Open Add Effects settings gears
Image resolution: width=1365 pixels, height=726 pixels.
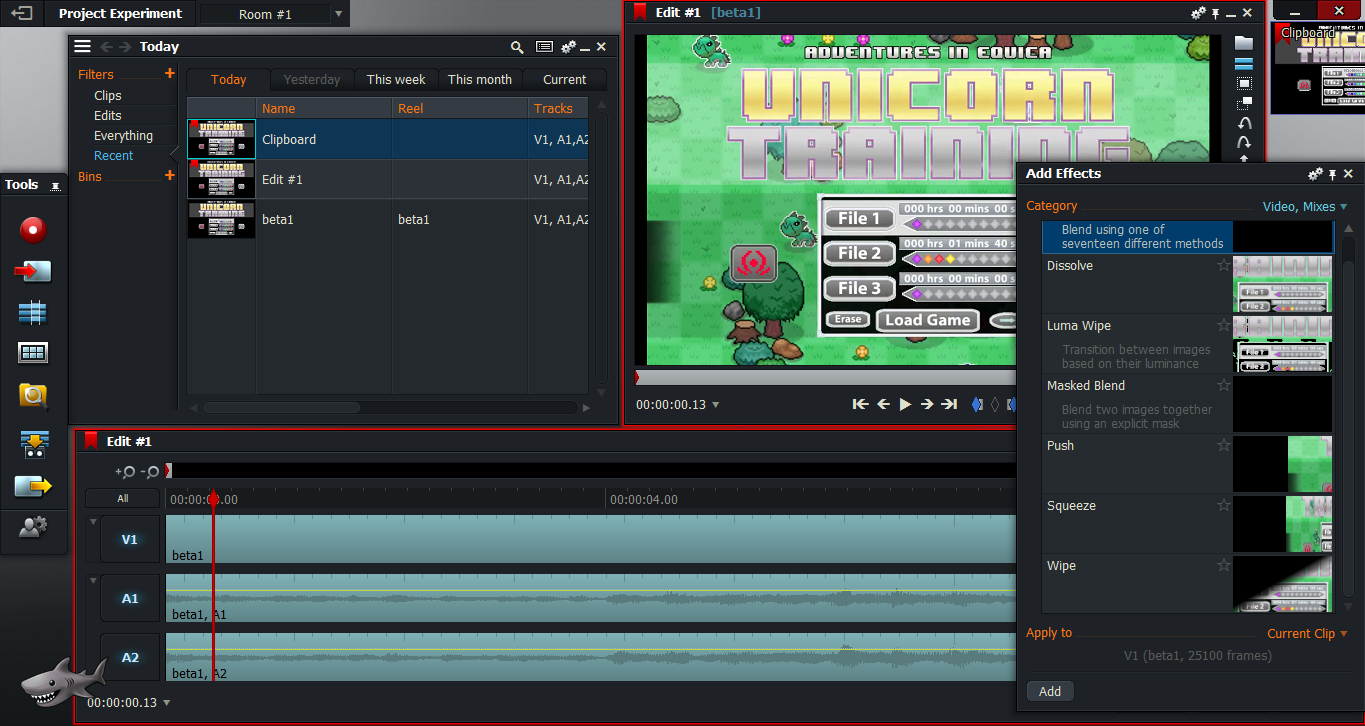point(1315,174)
